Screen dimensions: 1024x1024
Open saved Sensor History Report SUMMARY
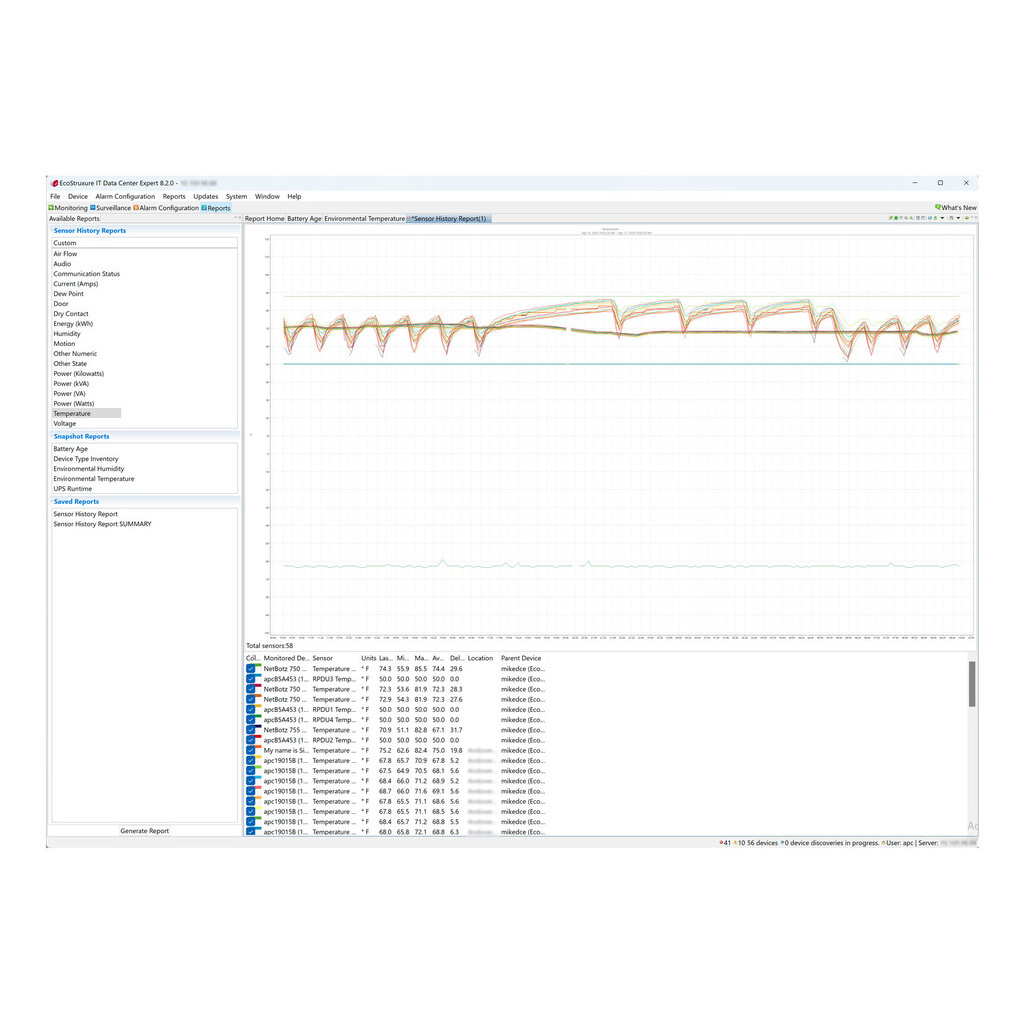tap(102, 524)
